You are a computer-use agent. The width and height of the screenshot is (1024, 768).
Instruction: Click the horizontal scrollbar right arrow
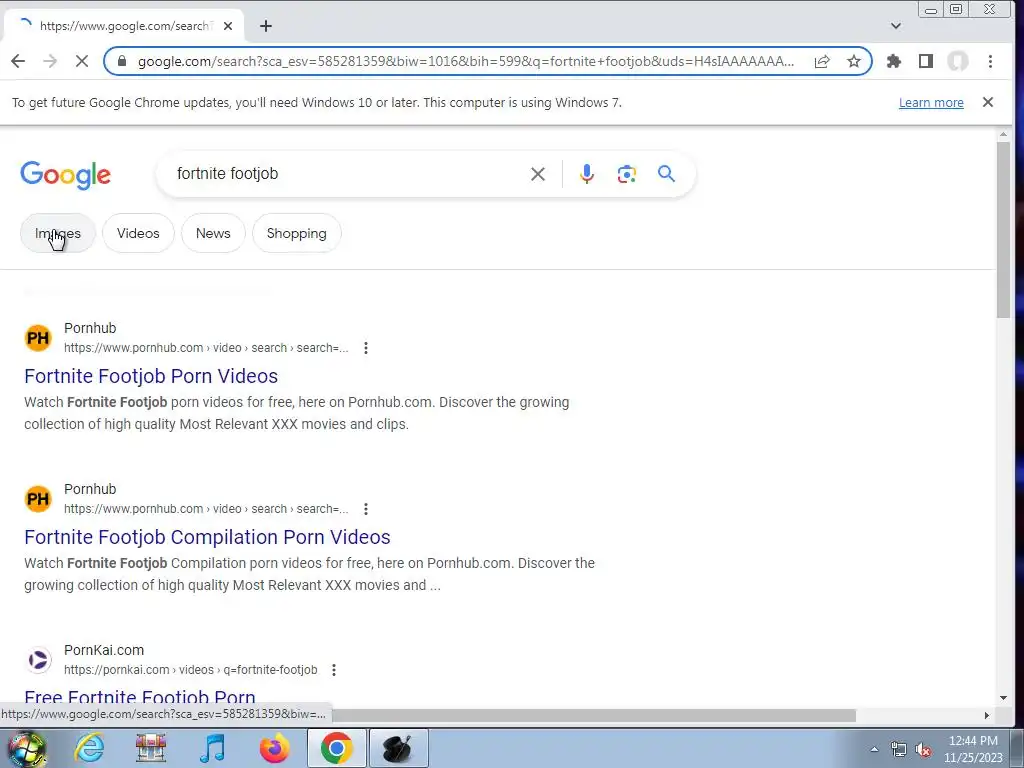(x=986, y=716)
